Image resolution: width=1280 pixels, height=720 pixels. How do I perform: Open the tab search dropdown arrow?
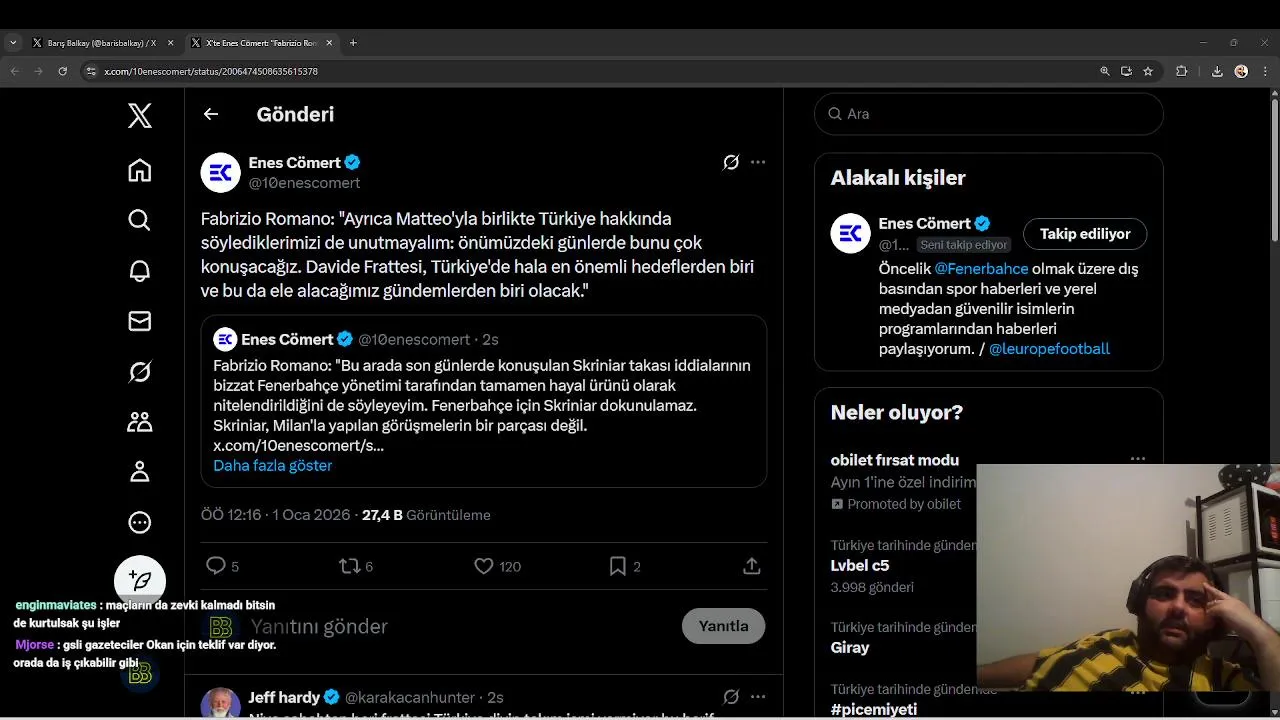click(x=12, y=43)
